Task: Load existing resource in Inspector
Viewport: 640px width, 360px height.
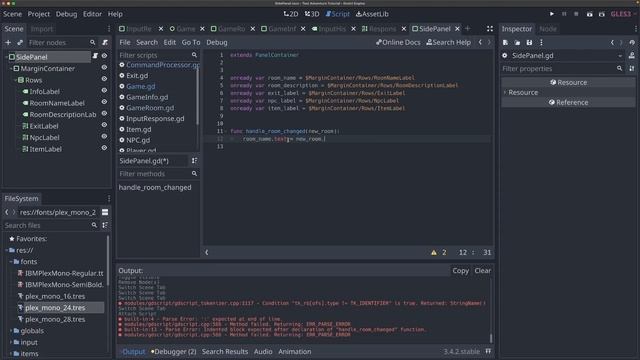Action: coord(517,42)
